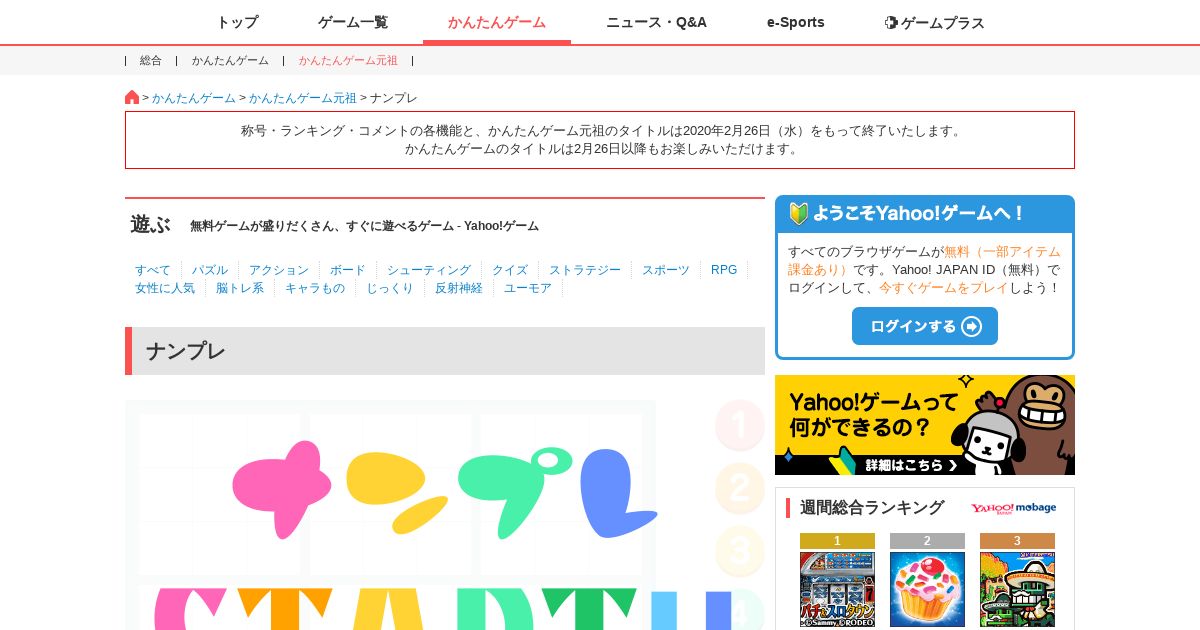Filter games by ボード category
Screen dimensions: 1200x630
(x=348, y=270)
